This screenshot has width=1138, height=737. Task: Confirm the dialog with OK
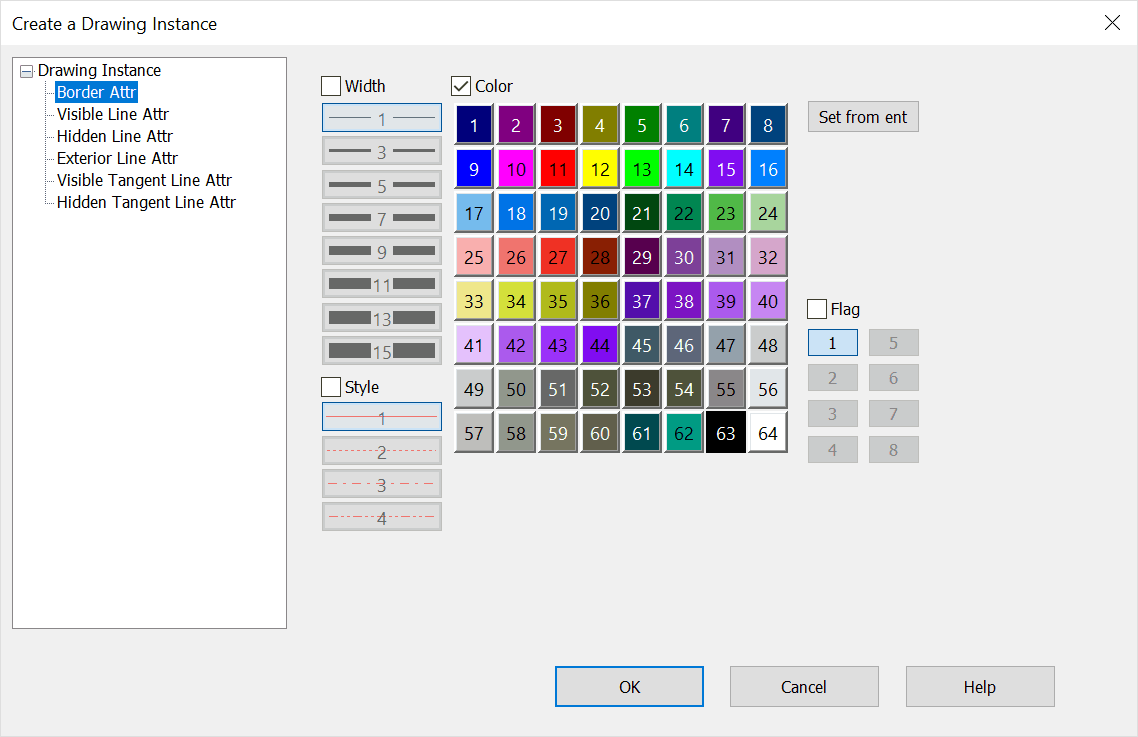[x=629, y=686]
